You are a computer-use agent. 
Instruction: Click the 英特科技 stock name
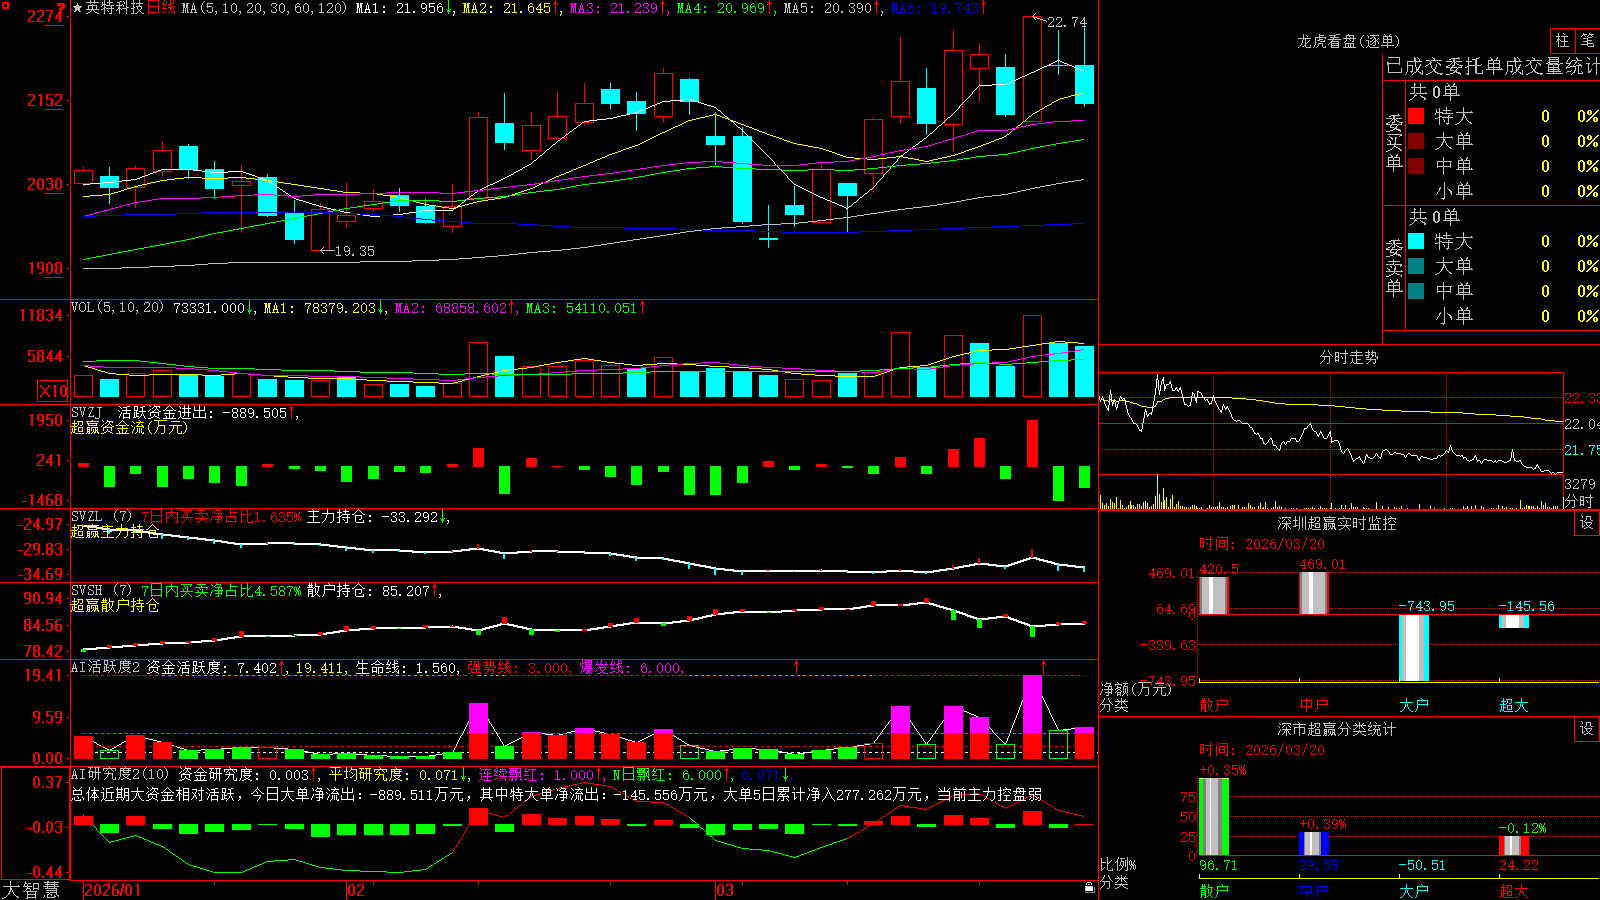point(115,8)
